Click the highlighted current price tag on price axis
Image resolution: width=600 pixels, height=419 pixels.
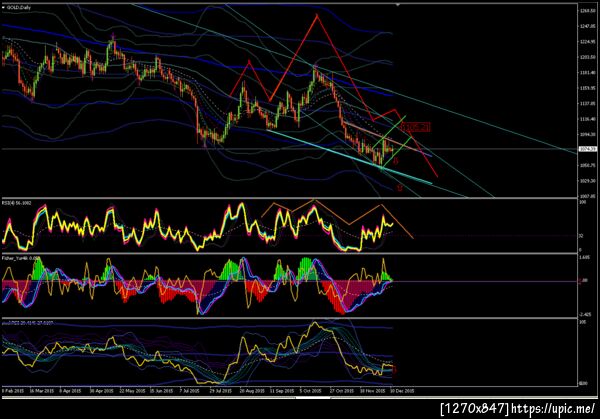pos(587,149)
